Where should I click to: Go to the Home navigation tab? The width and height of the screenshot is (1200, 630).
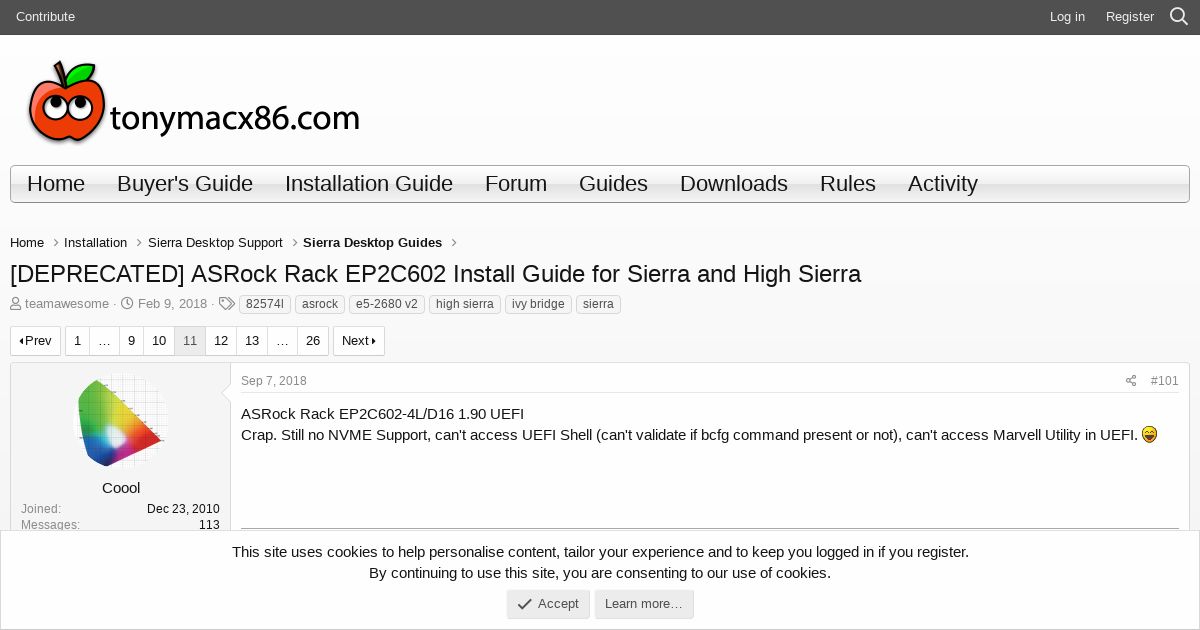pos(56,184)
